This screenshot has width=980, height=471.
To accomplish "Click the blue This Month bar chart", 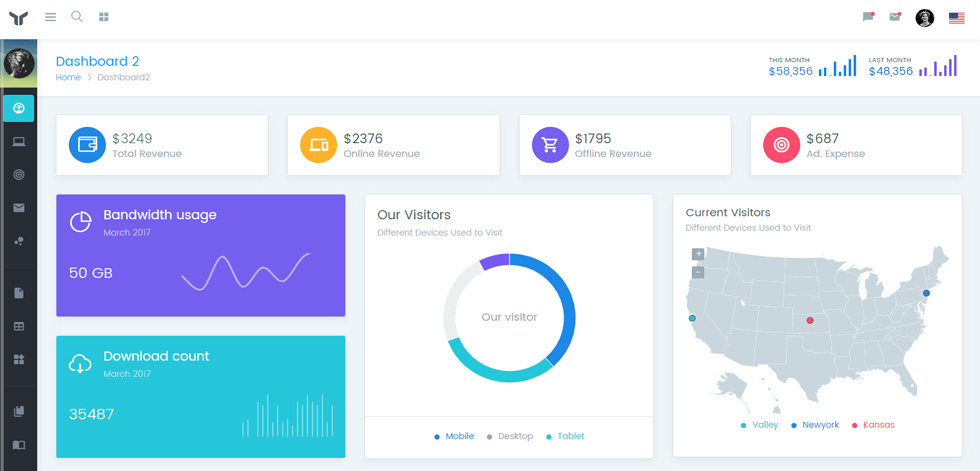I will (x=838, y=66).
